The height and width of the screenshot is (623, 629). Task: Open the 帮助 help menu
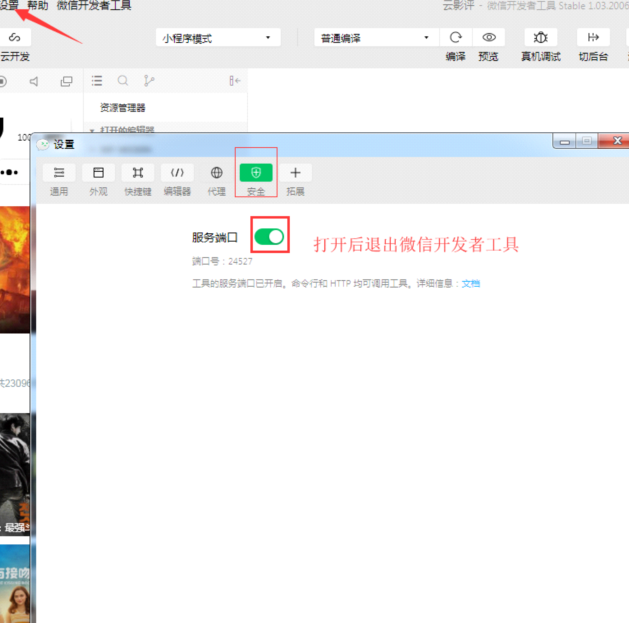[37, 6]
